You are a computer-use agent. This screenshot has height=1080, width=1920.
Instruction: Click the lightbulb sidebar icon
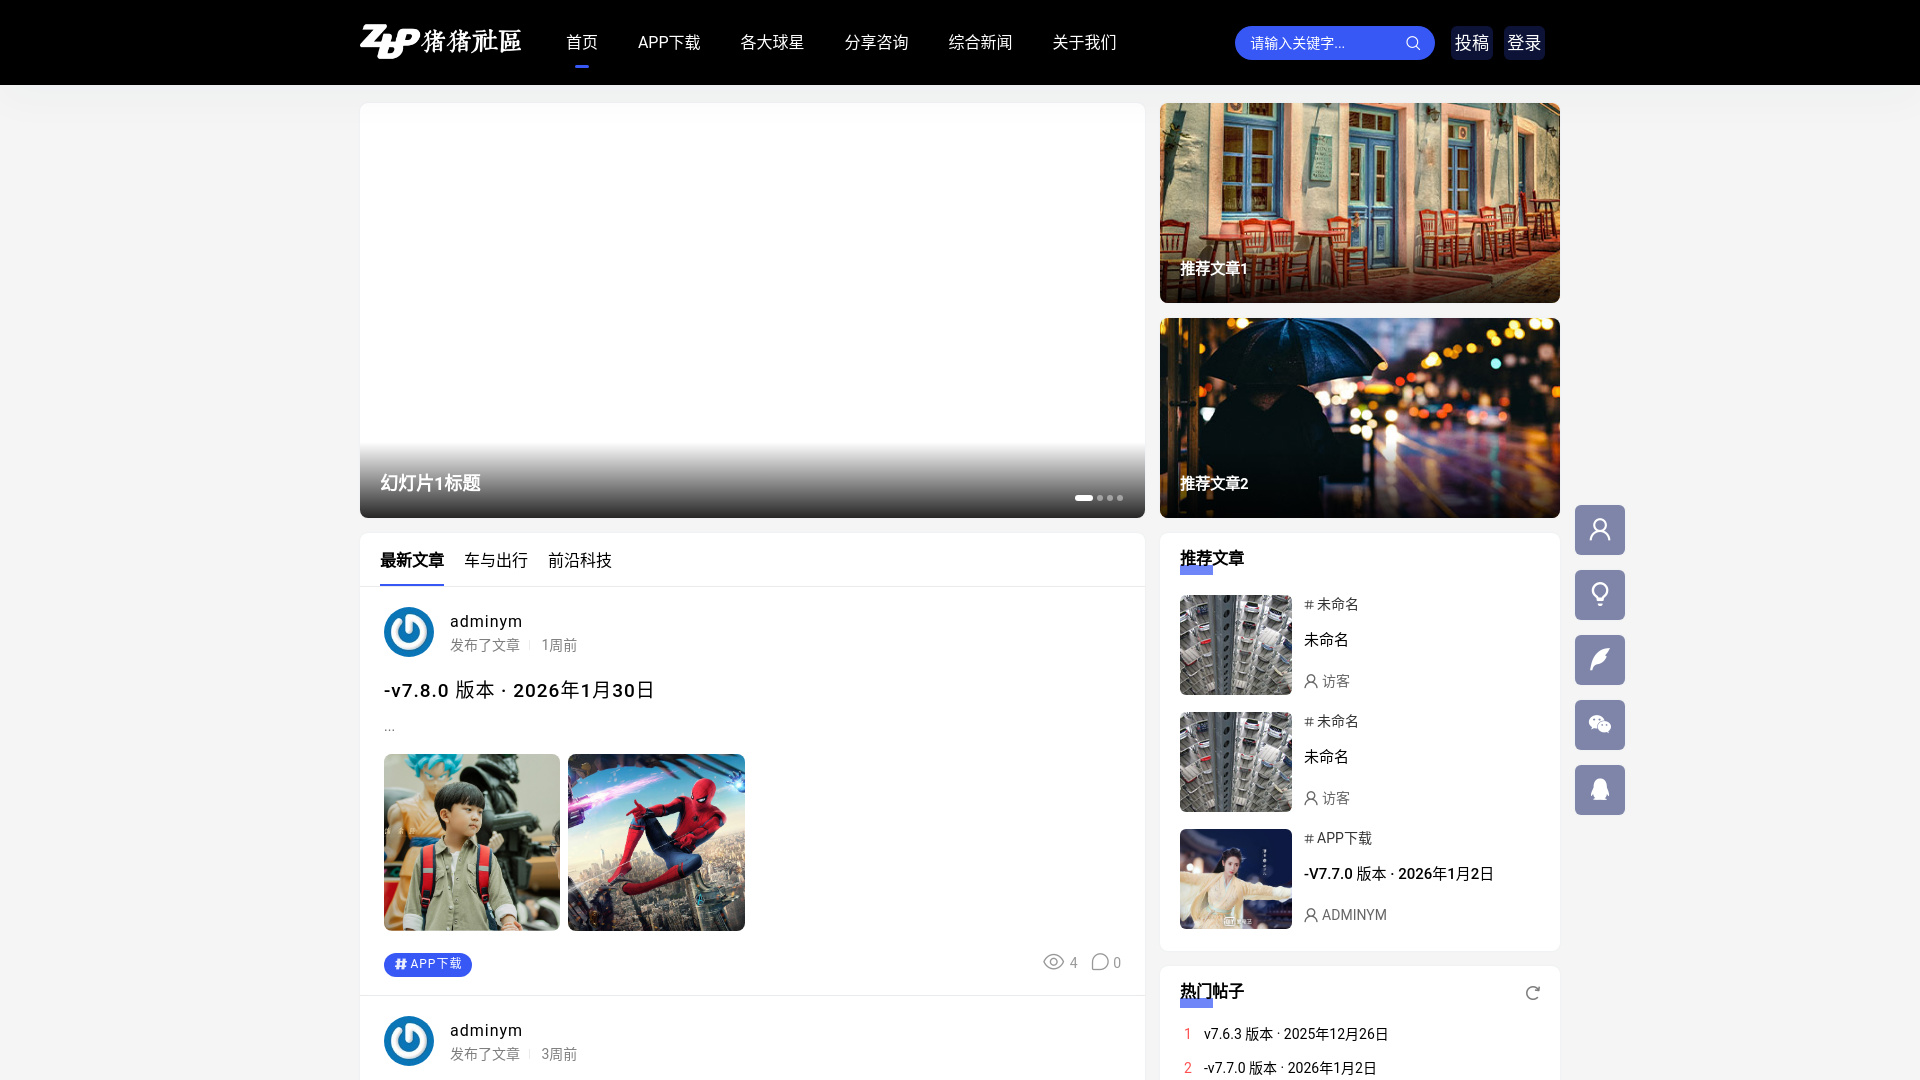(x=1600, y=595)
